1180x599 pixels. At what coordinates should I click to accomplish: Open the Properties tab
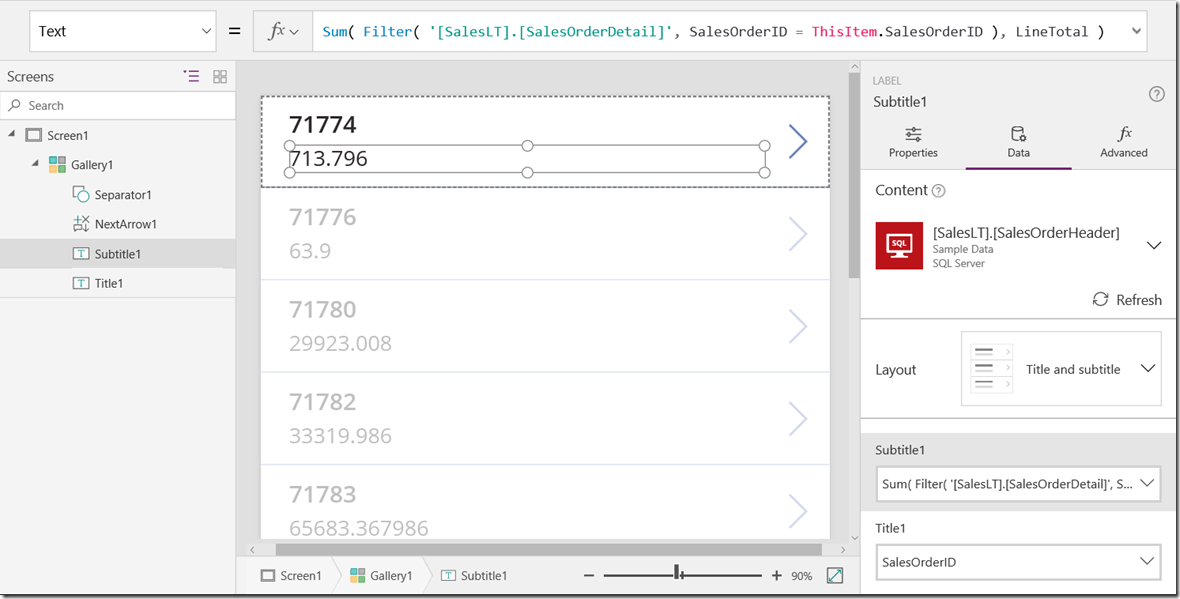coord(913,142)
